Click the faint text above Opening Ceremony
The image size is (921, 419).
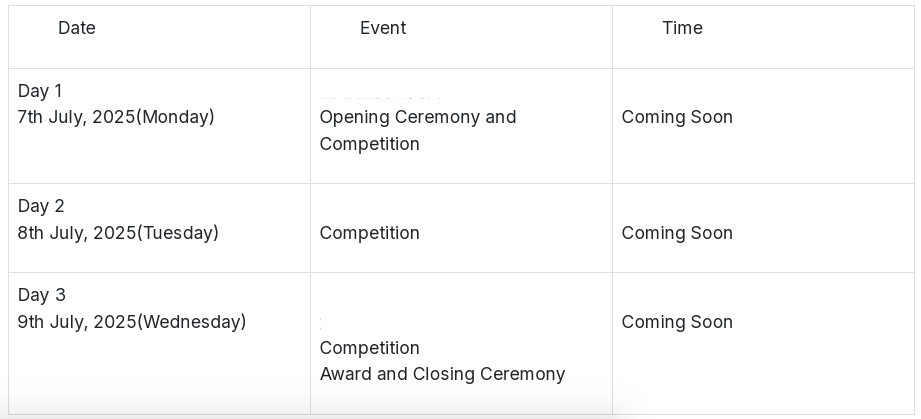coord(381,96)
